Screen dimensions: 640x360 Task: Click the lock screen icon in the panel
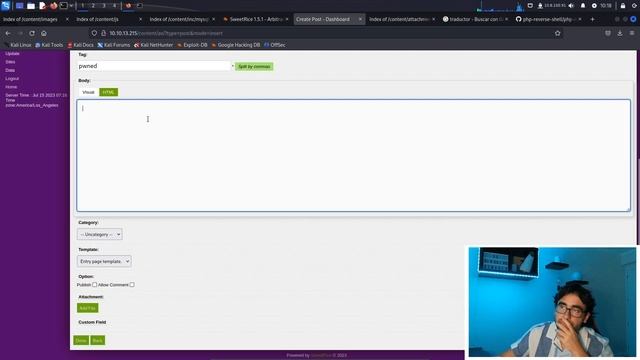[x=623, y=6]
